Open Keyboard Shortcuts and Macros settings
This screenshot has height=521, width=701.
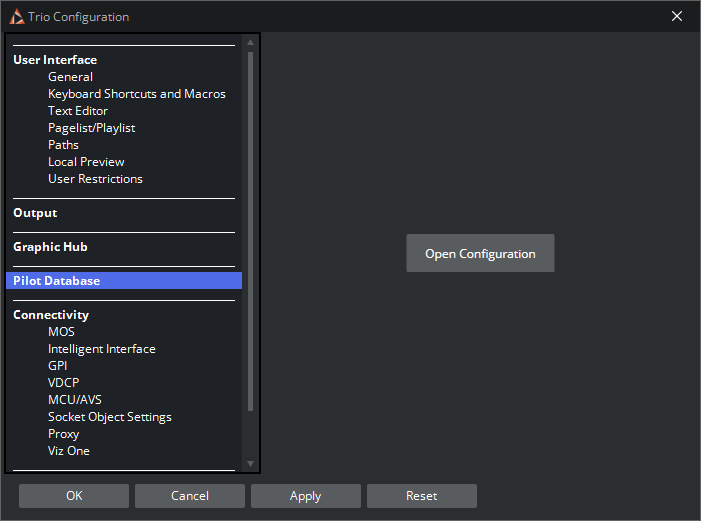pyautogui.click(x=137, y=94)
